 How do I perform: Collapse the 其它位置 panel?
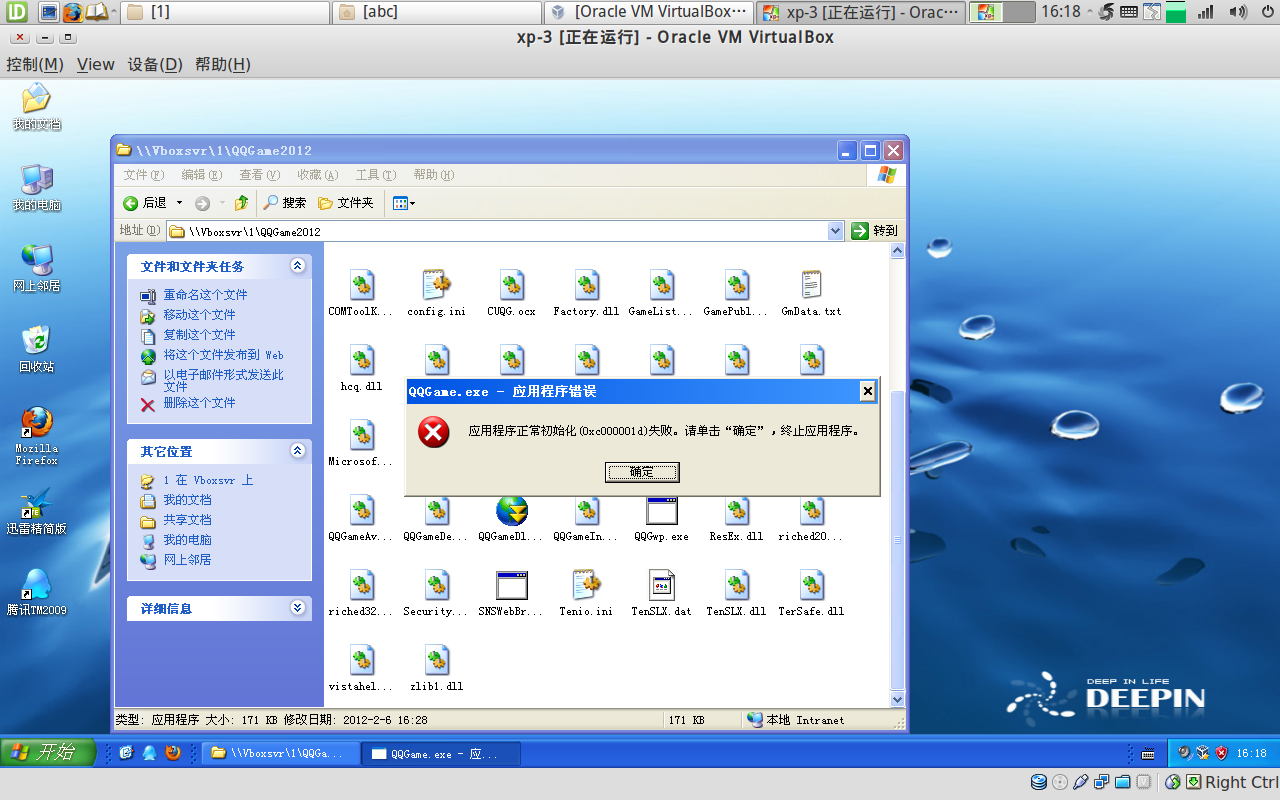coord(297,451)
